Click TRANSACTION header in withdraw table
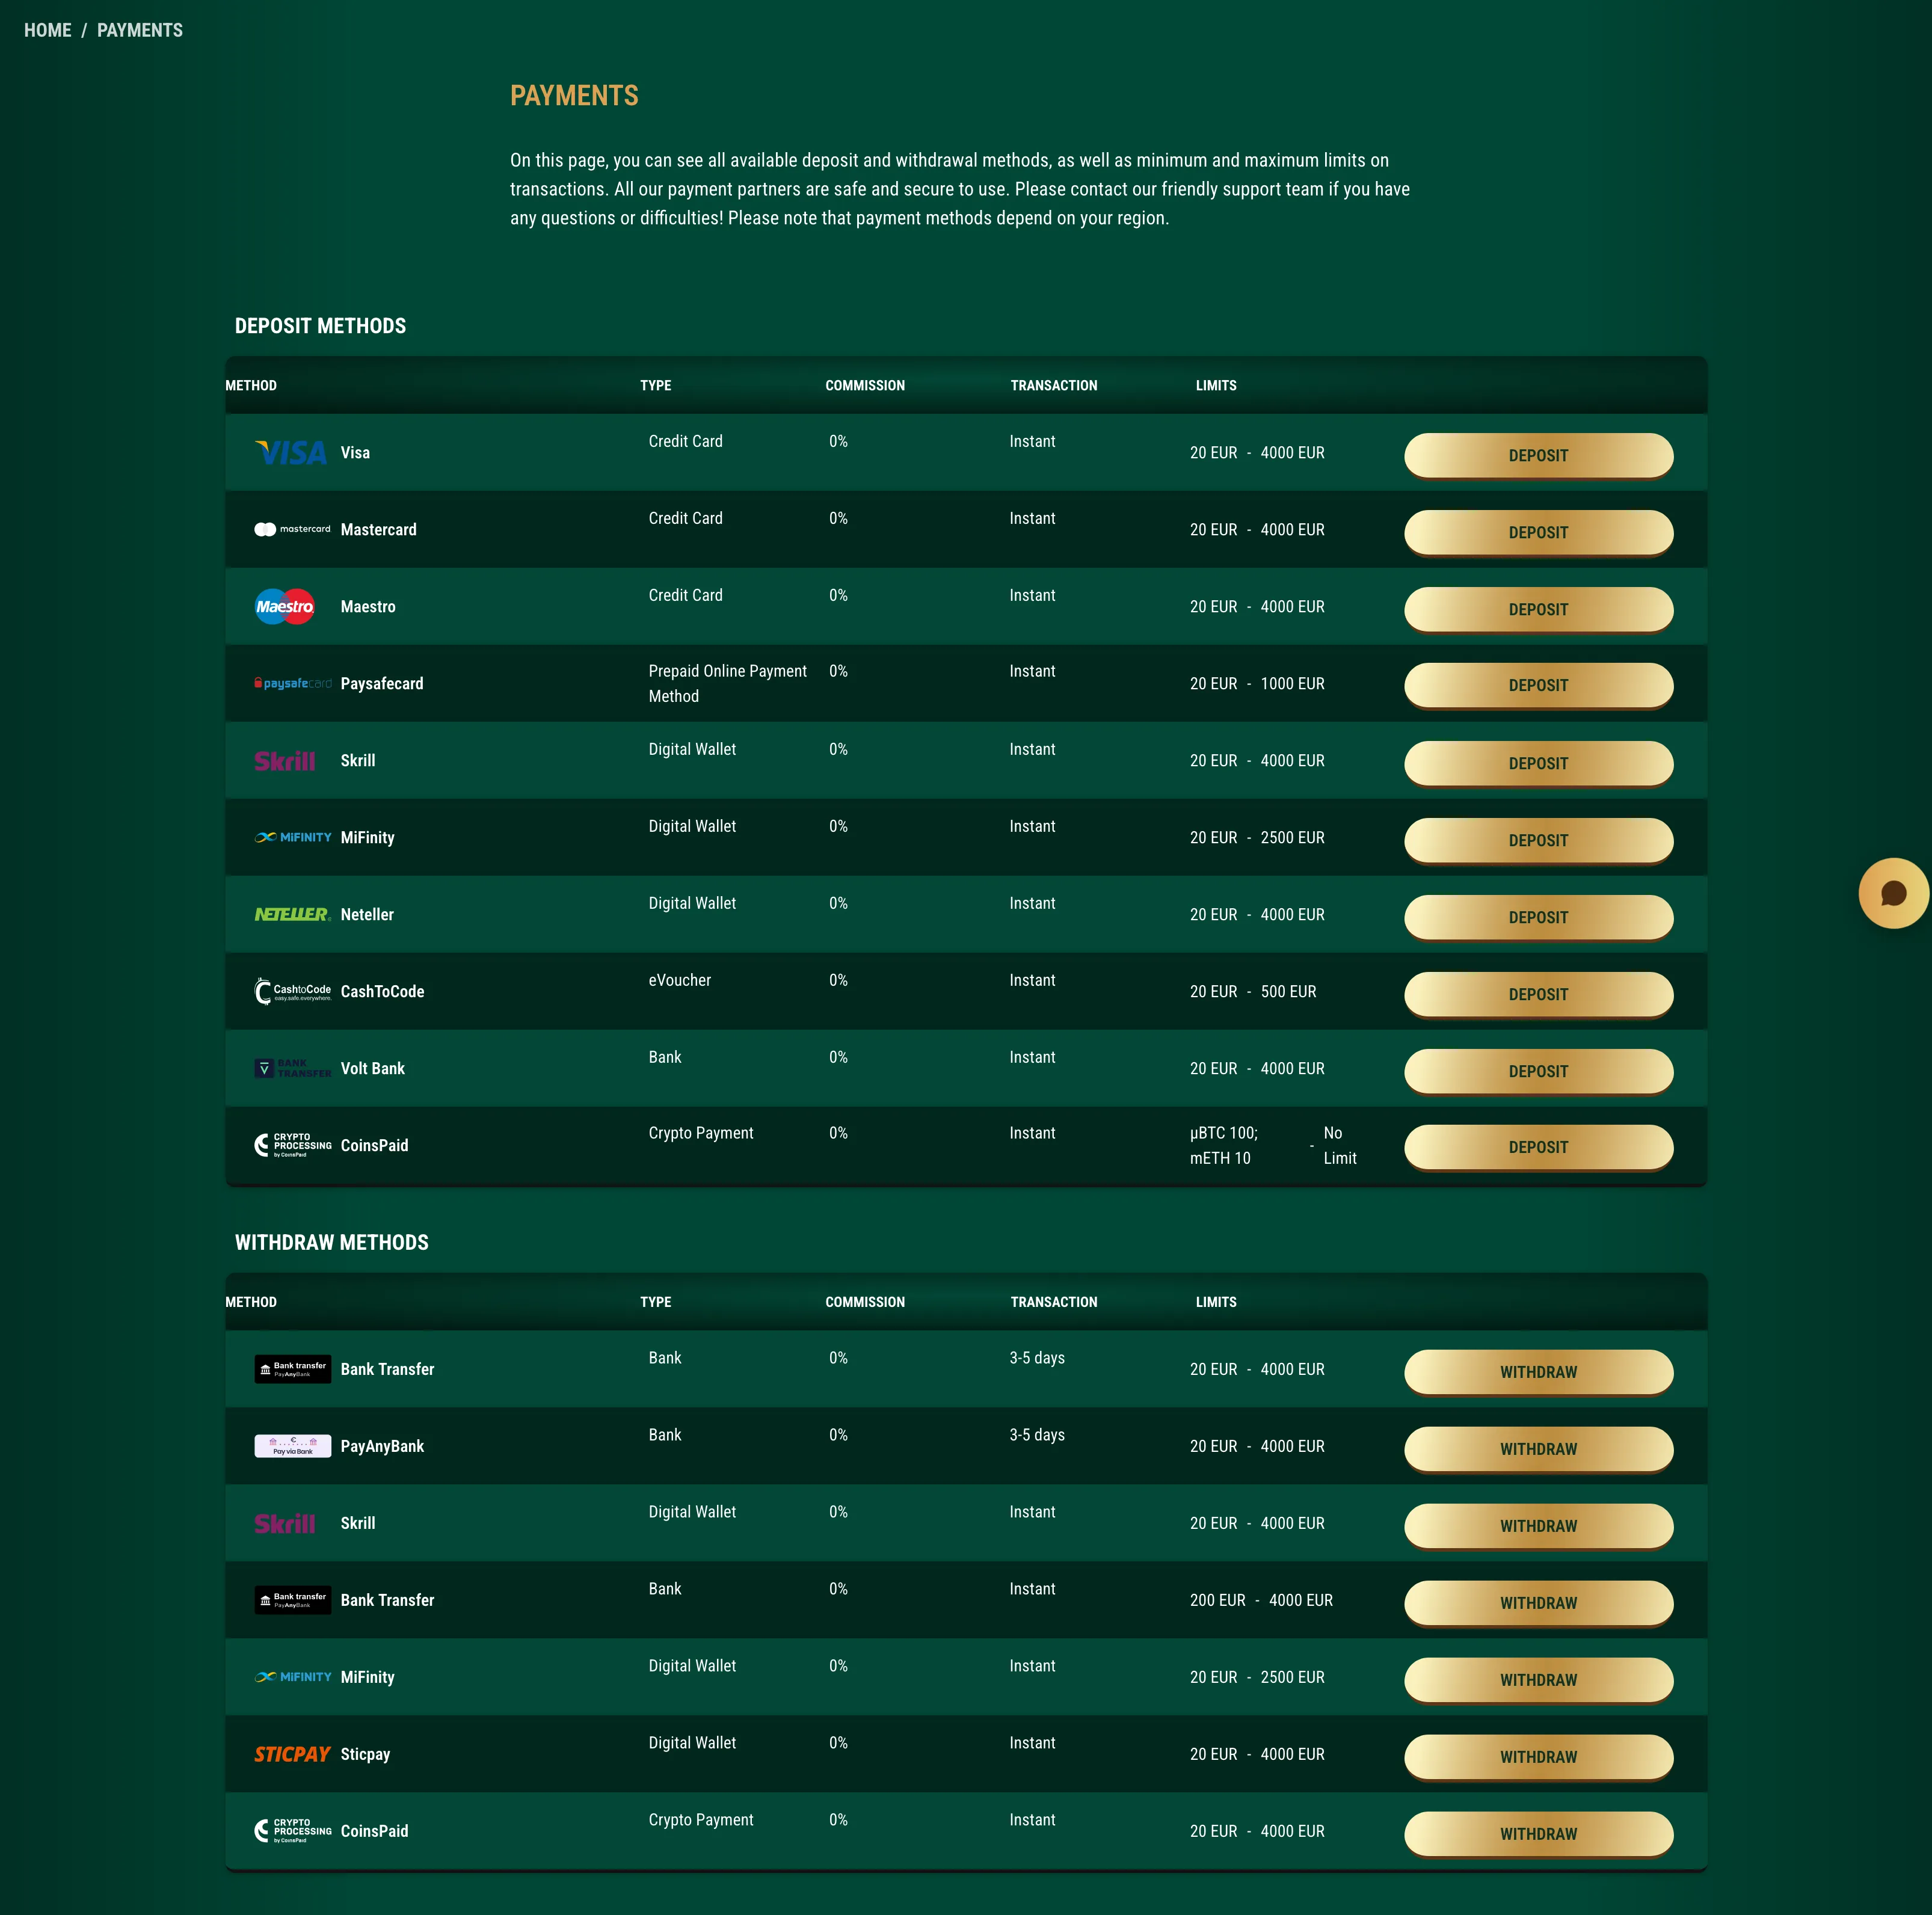This screenshot has width=1932, height=1915. [x=1054, y=1302]
